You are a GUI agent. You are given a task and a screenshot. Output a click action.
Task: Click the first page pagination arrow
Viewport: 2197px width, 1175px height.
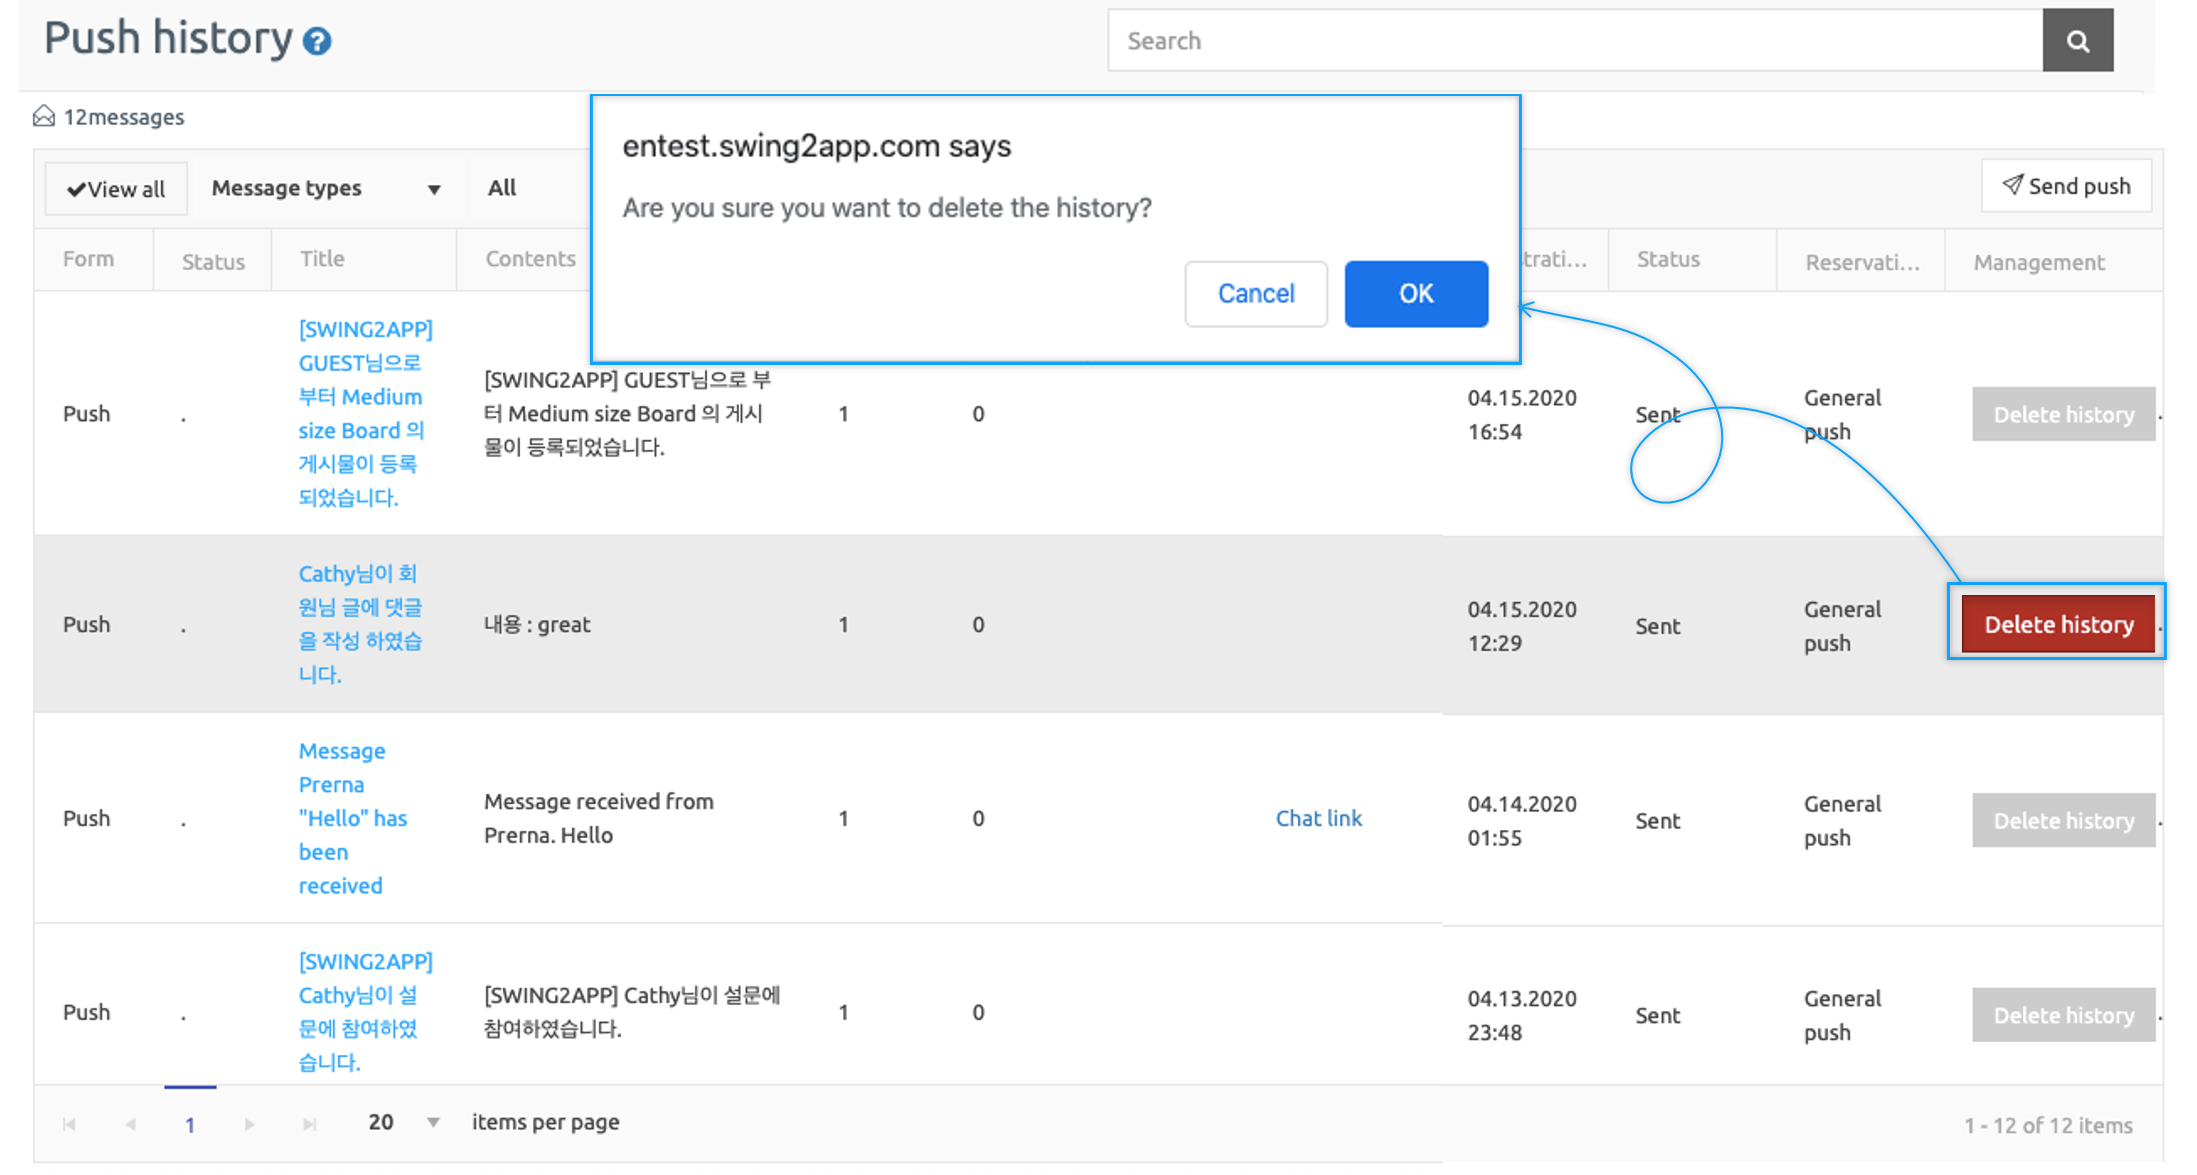click(x=69, y=1124)
